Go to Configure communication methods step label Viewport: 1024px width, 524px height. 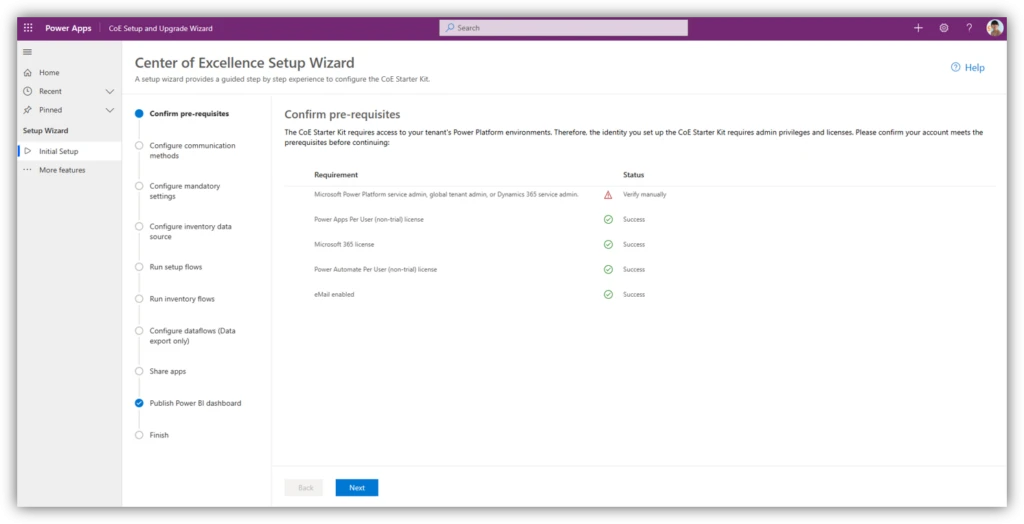tap(192, 151)
